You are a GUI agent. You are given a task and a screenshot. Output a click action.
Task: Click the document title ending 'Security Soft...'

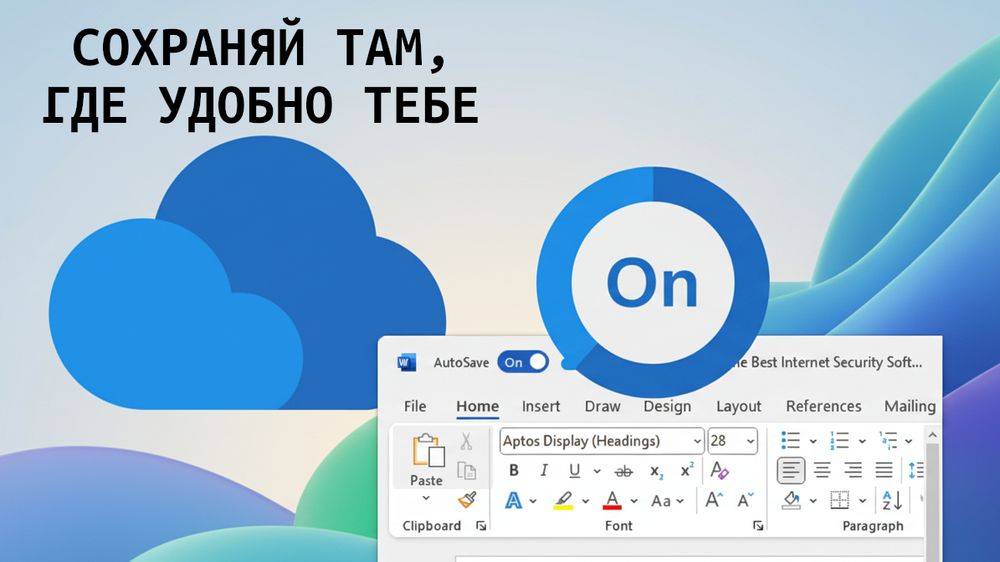coord(826,362)
